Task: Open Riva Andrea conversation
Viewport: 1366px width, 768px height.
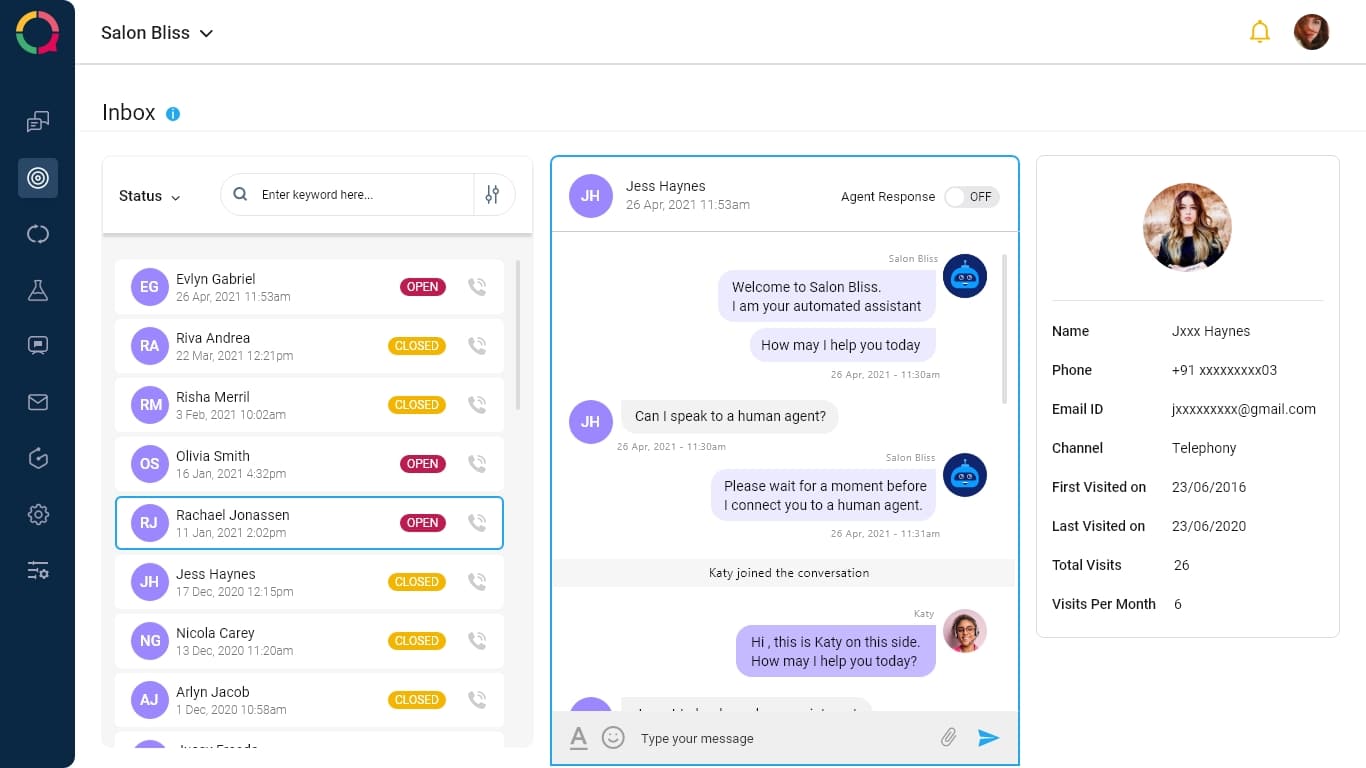Action: (x=309, y=346)
